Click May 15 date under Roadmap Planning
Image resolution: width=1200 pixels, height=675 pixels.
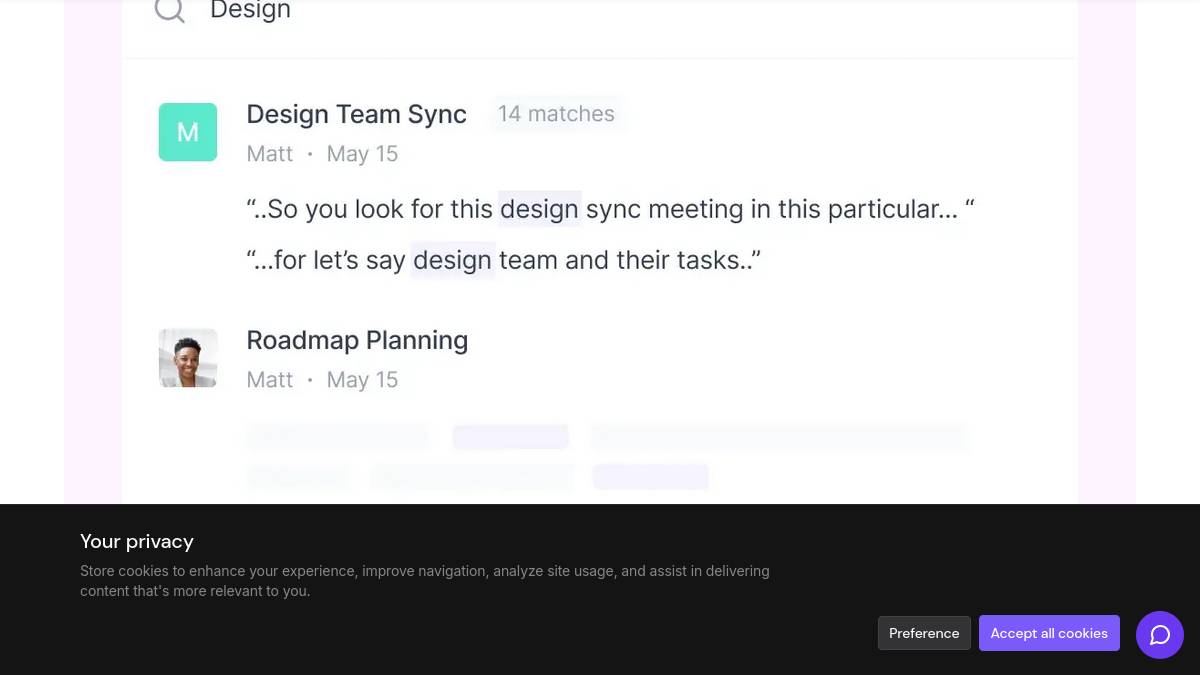362,380
